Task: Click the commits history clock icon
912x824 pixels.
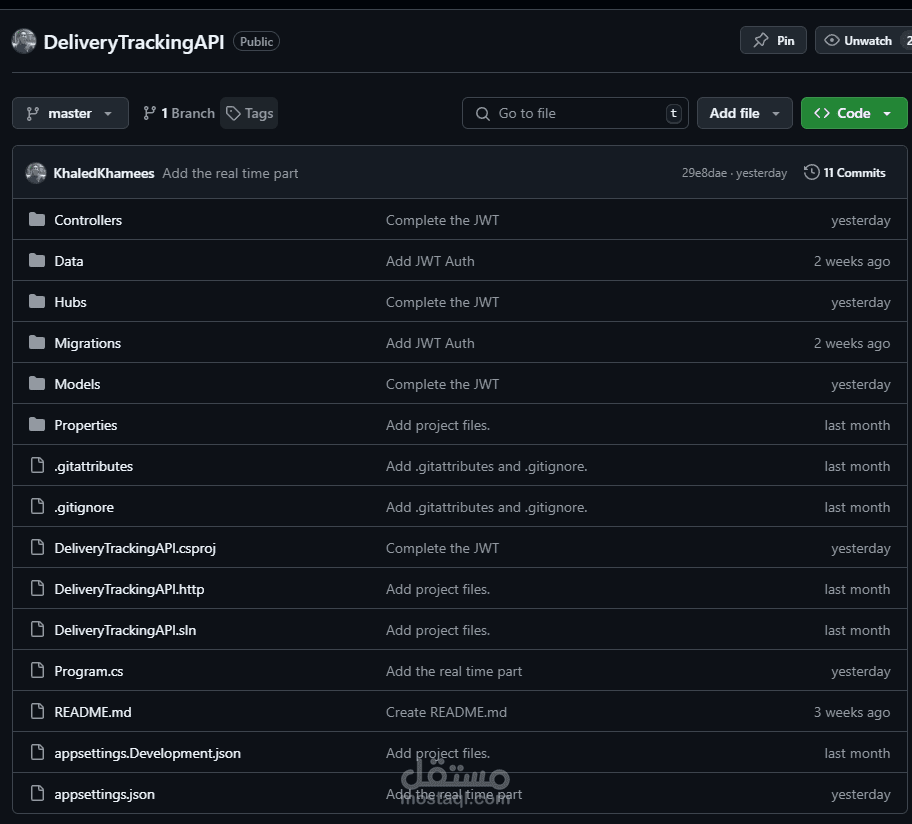Action: (811, 173)
